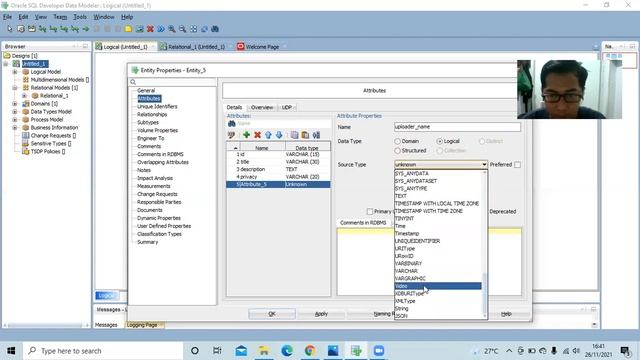The width and height of the screenshot is (640, 360).
Task: Select the Domain data type radio
Action: 398,141
